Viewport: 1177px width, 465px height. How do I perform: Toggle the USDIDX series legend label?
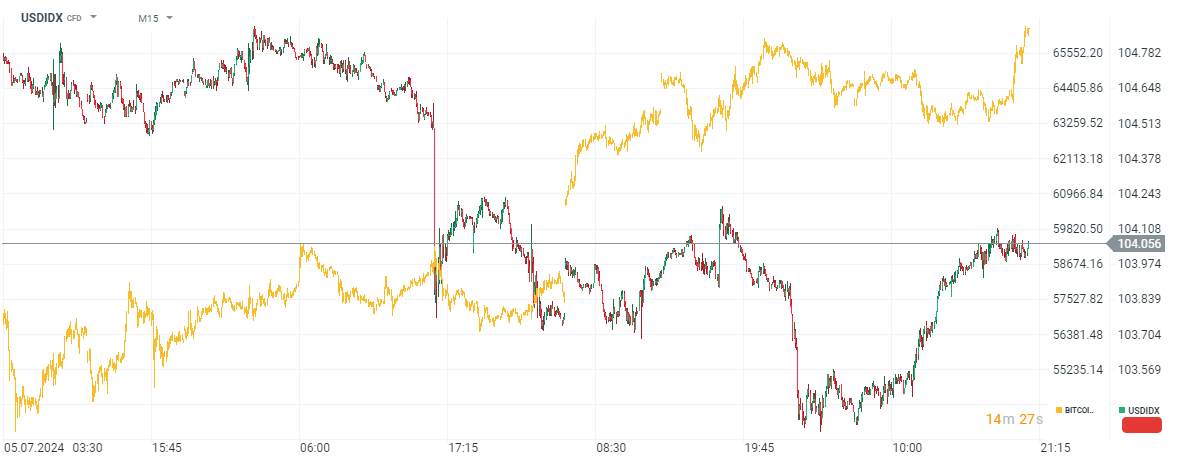pos(1143,411)
